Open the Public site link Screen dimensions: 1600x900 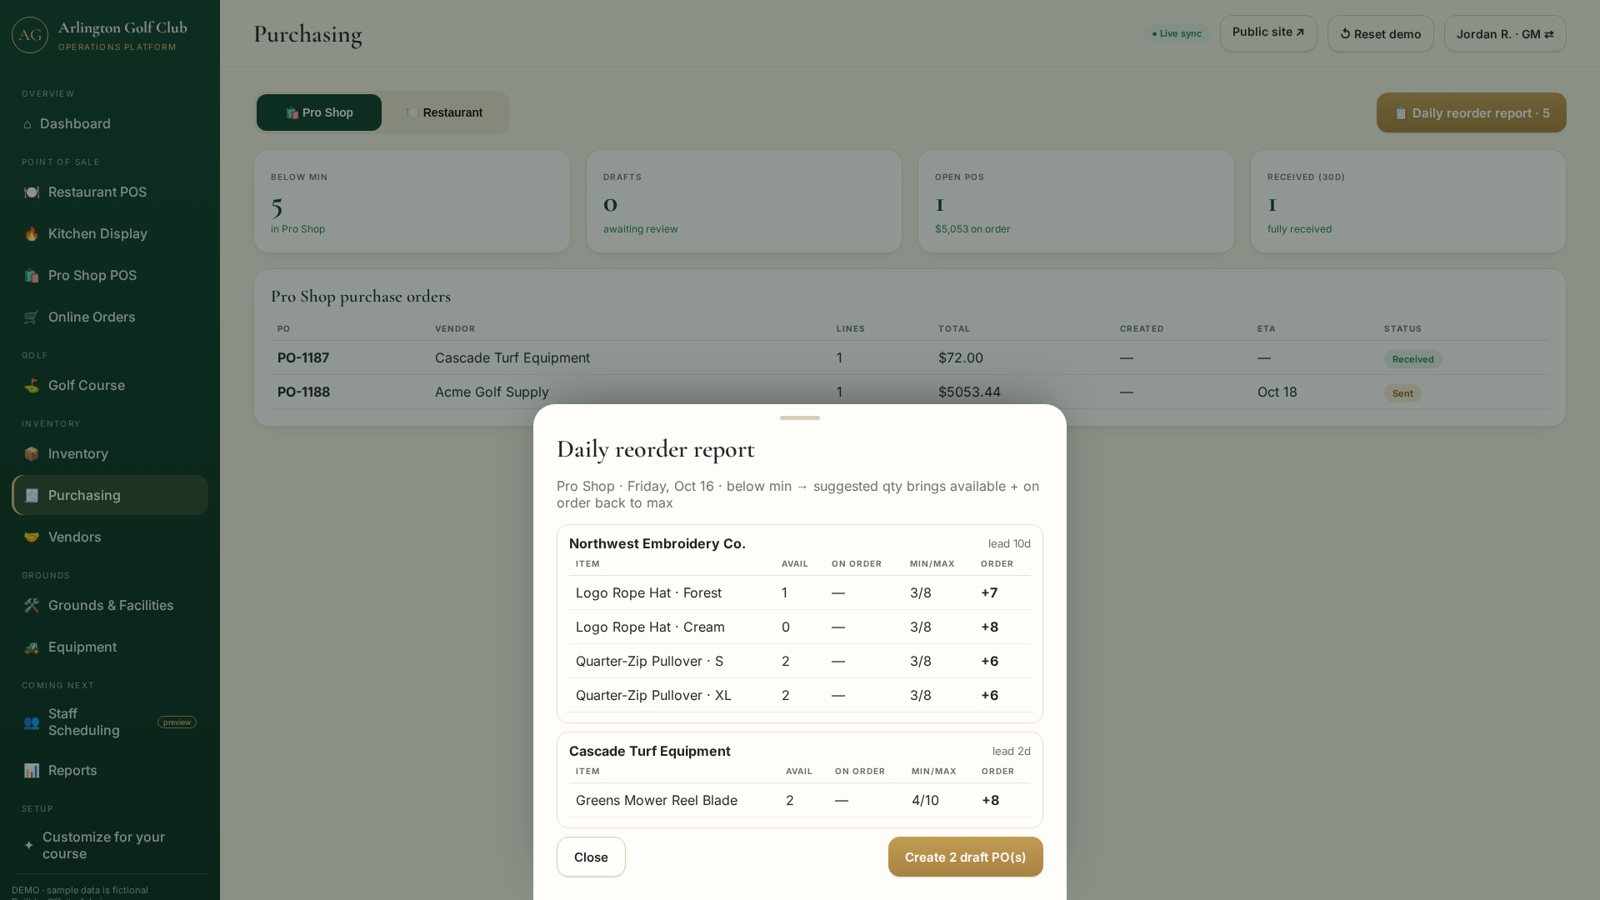[1268, 33]
